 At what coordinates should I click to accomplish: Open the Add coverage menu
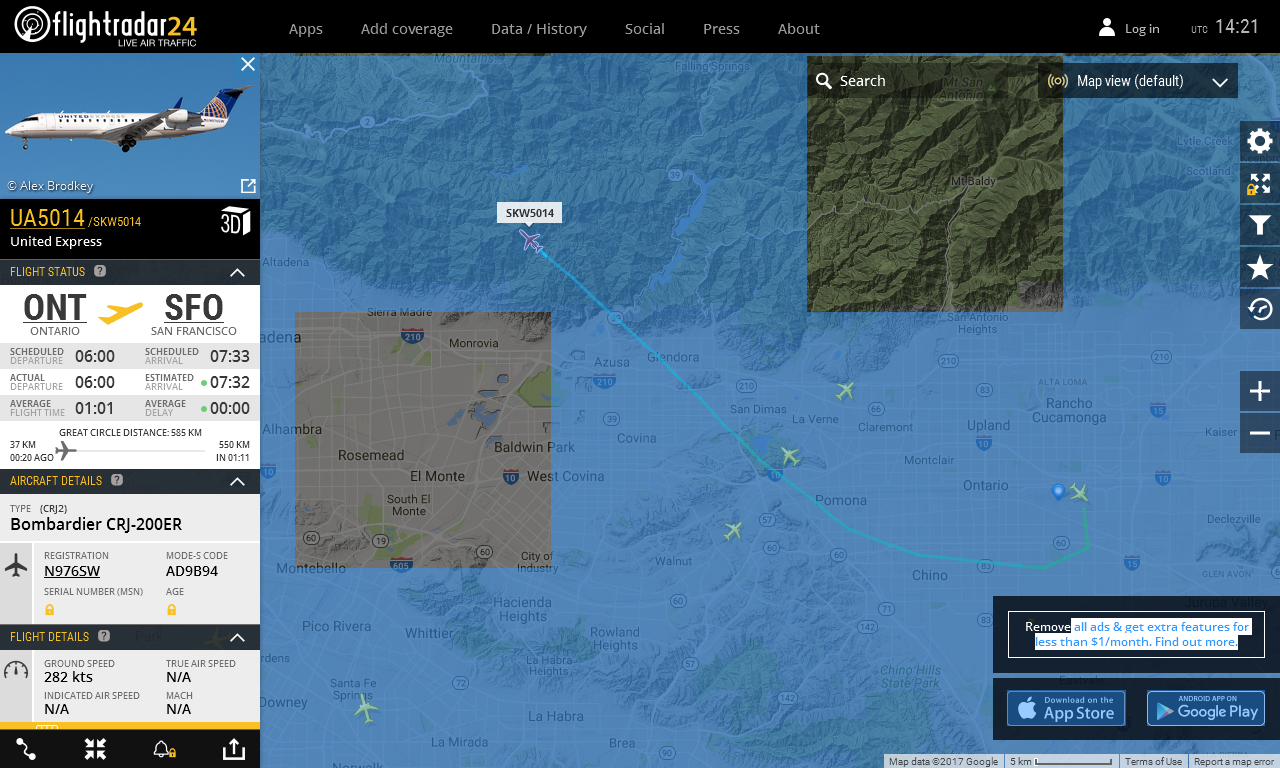point(407,29)
